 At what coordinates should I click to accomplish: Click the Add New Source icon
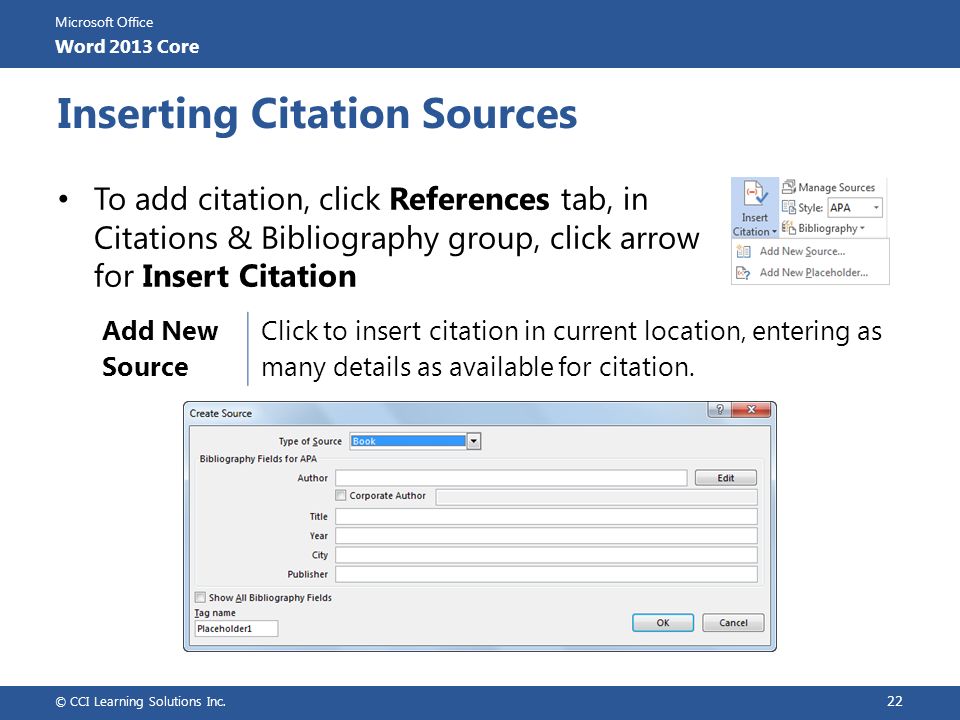coord(743,251)
